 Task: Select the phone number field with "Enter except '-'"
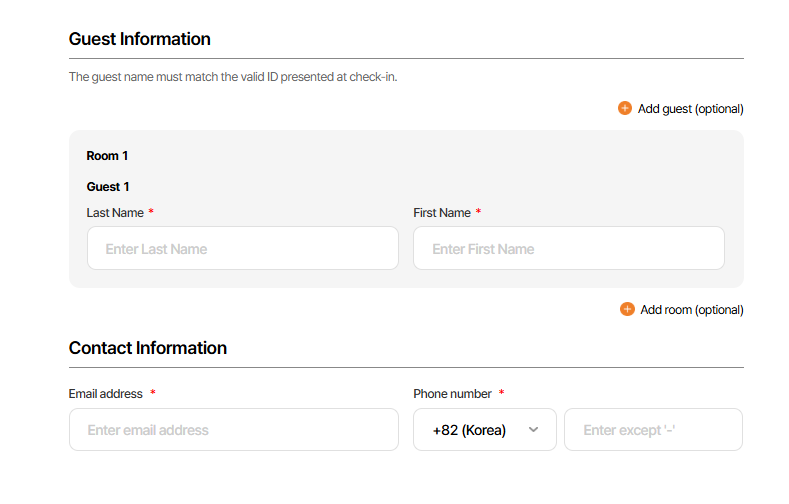(653, 430)
